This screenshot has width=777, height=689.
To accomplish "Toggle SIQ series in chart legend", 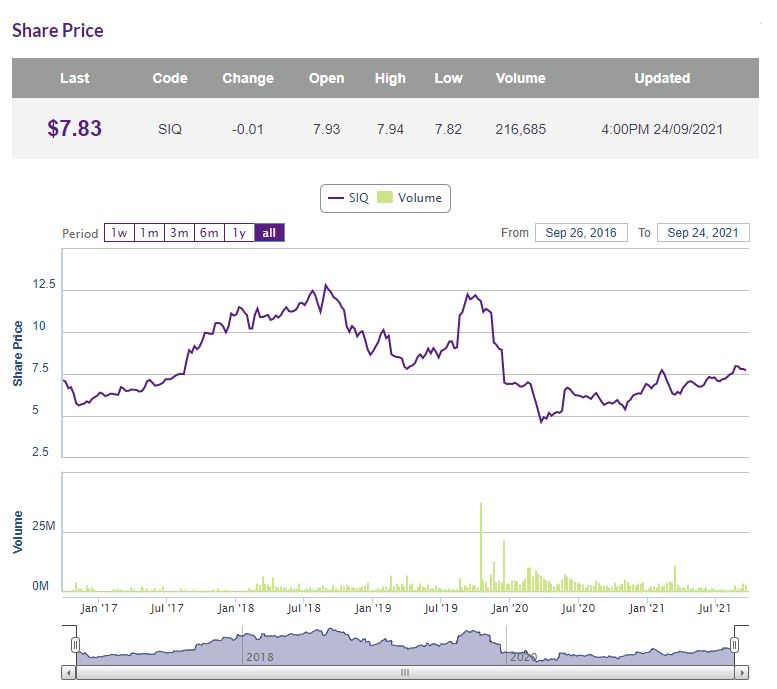I will point(347,198).
